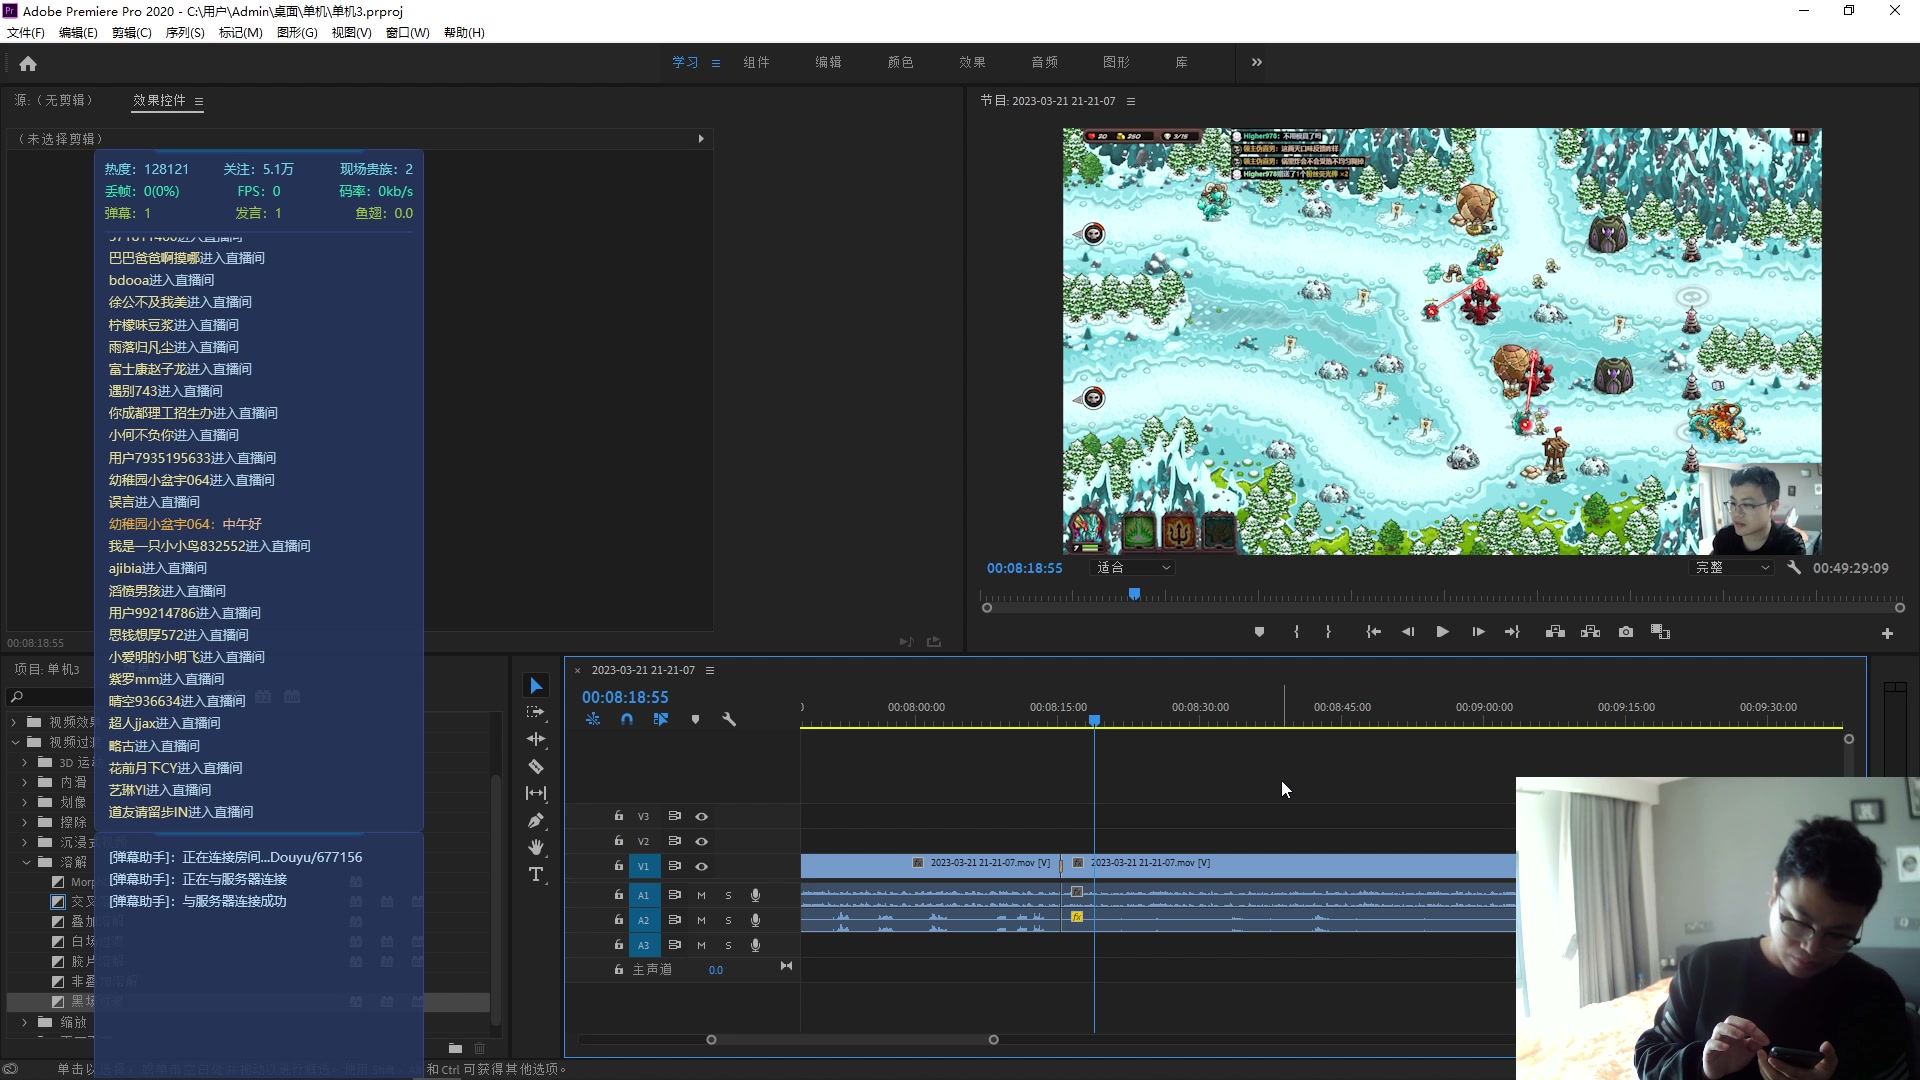The width and height of the screenshot is (1920, 1080).
Task: Expand 缩放 folder
Action: click(24, 1022)
